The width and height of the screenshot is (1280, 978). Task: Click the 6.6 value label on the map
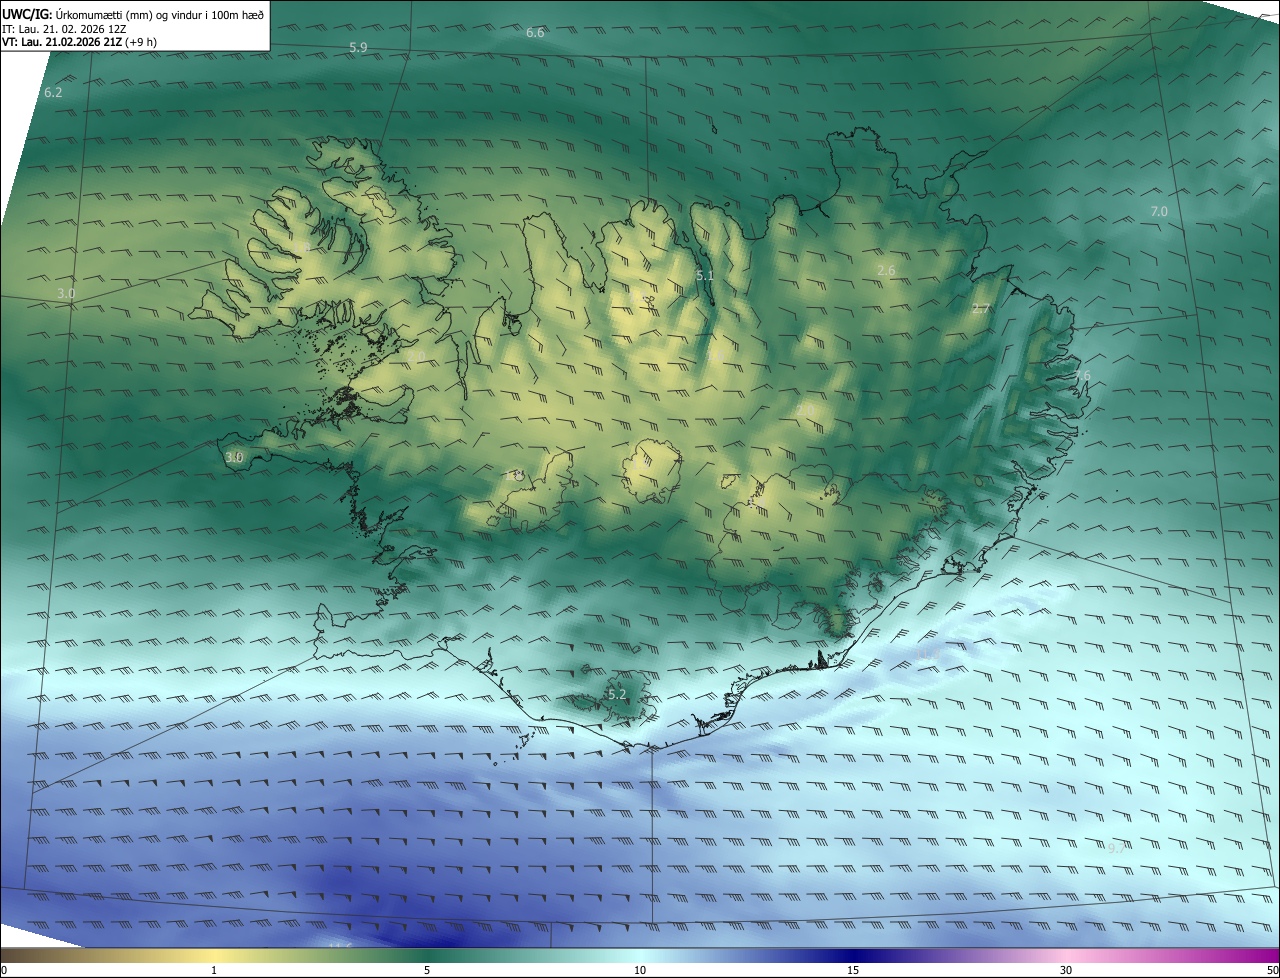pyautogui.click(x=535, y=33)
